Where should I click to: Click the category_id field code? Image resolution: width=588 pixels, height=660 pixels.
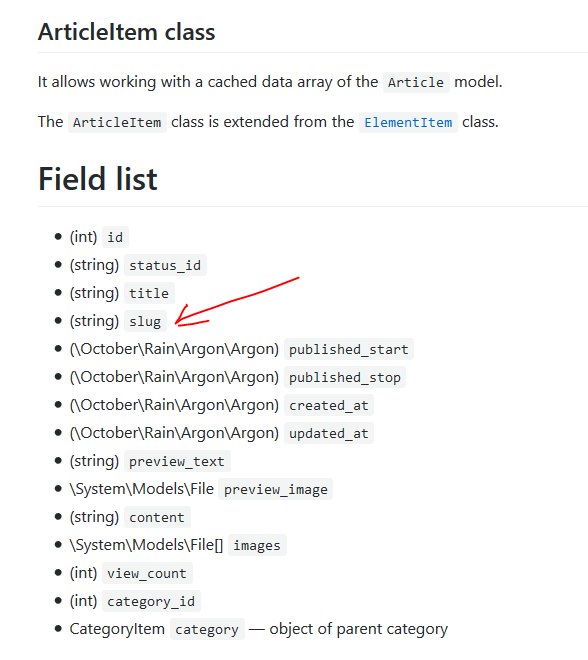point(151,601)
